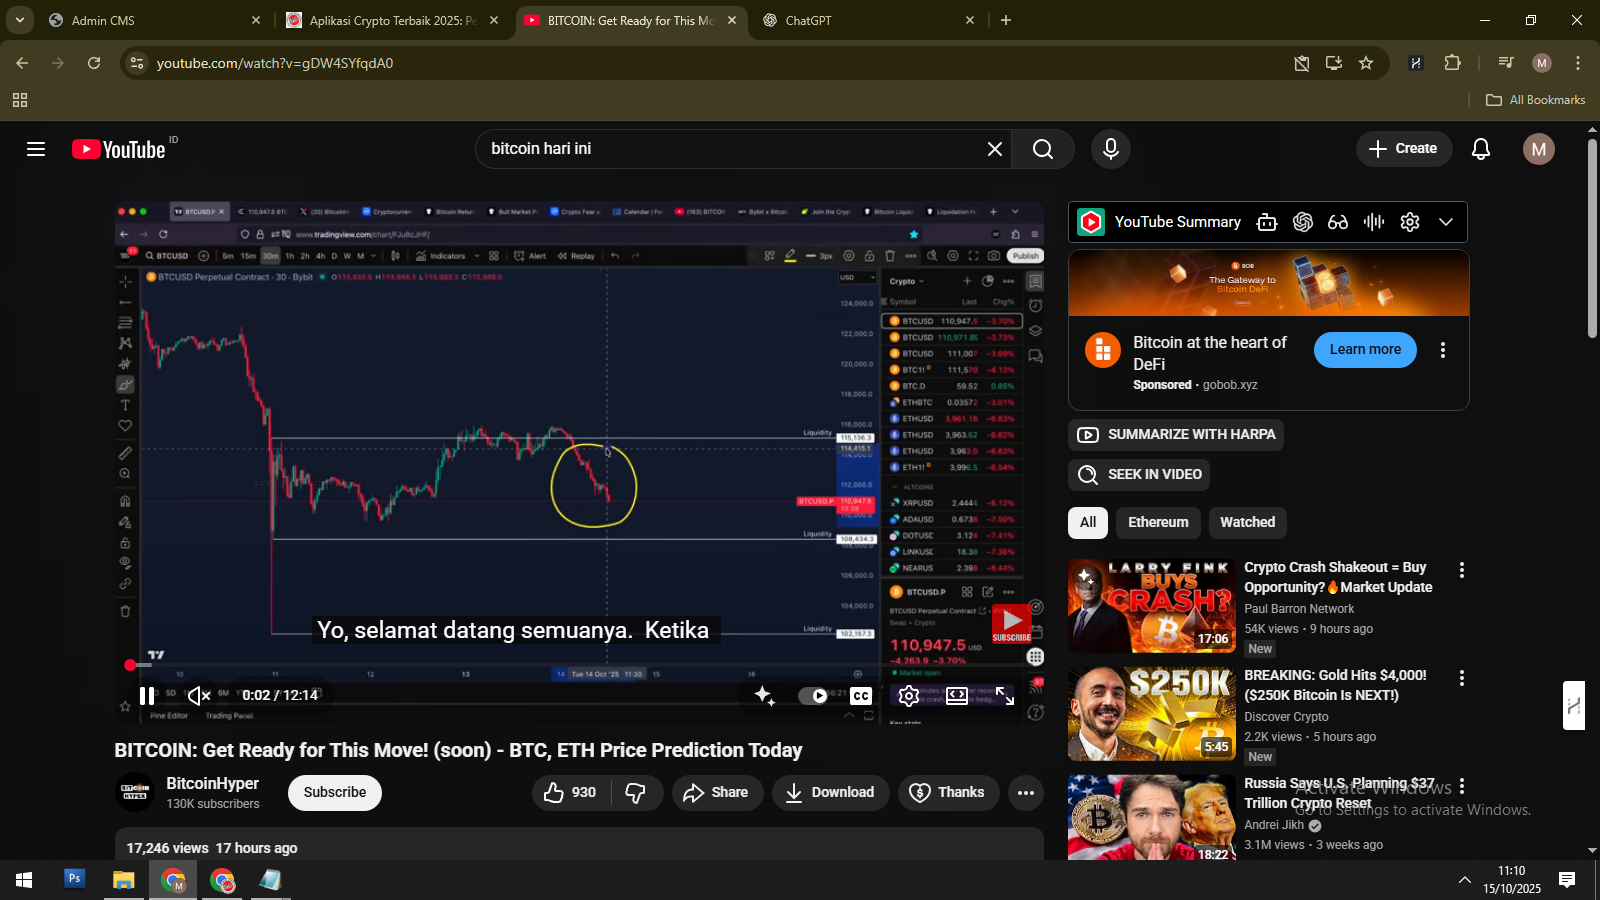Open options menu for Crypto Crash Shakeout video
The height and width of the screenshot is (900, 1600).
[x=1461, y=570]
